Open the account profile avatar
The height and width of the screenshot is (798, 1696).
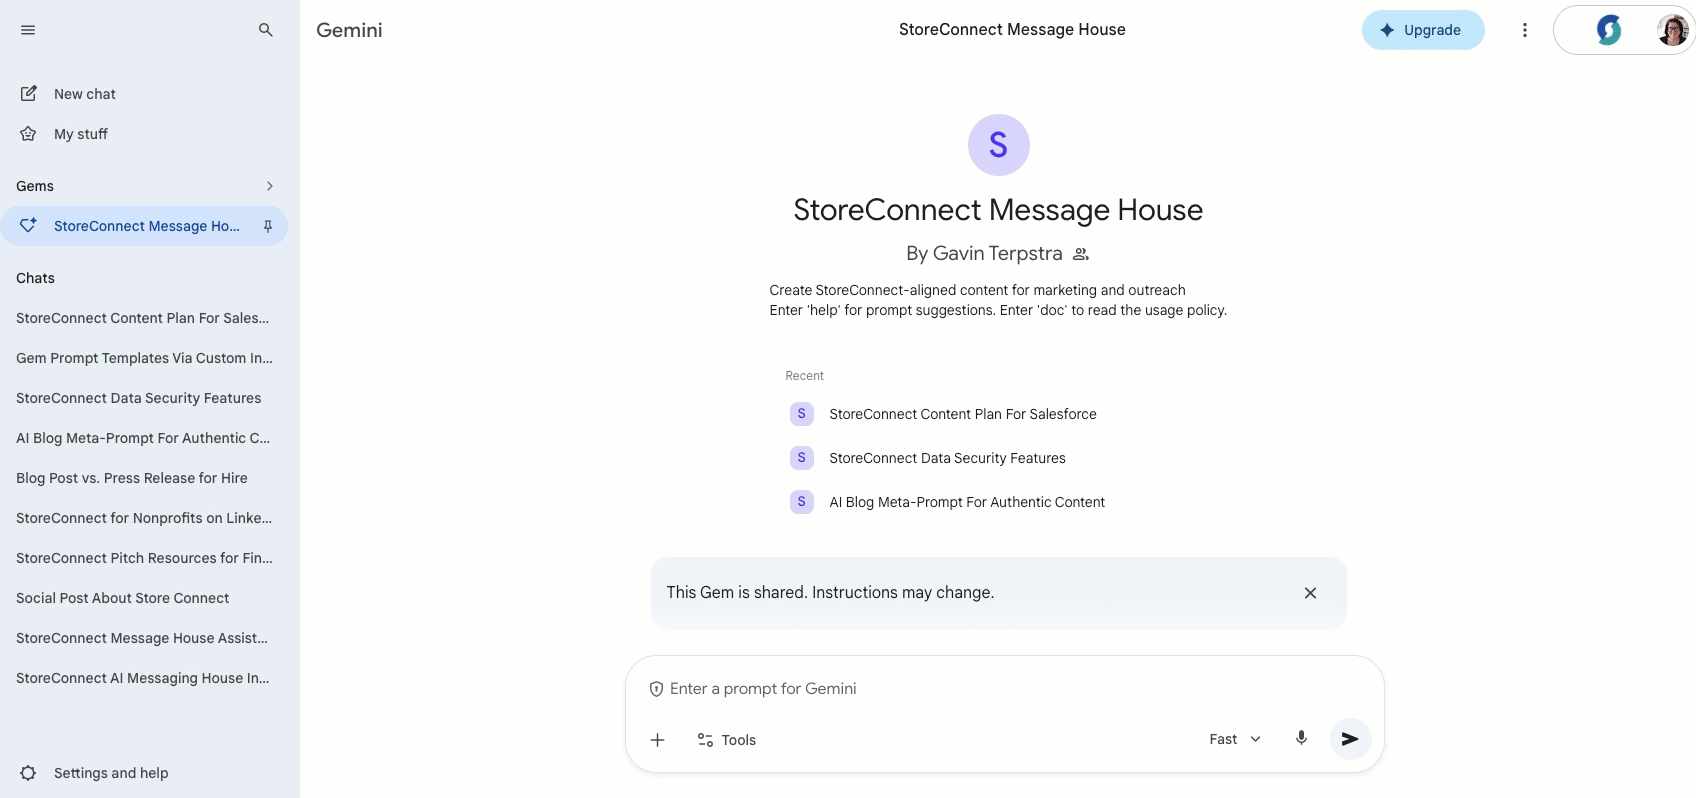tap(1673, 30)
